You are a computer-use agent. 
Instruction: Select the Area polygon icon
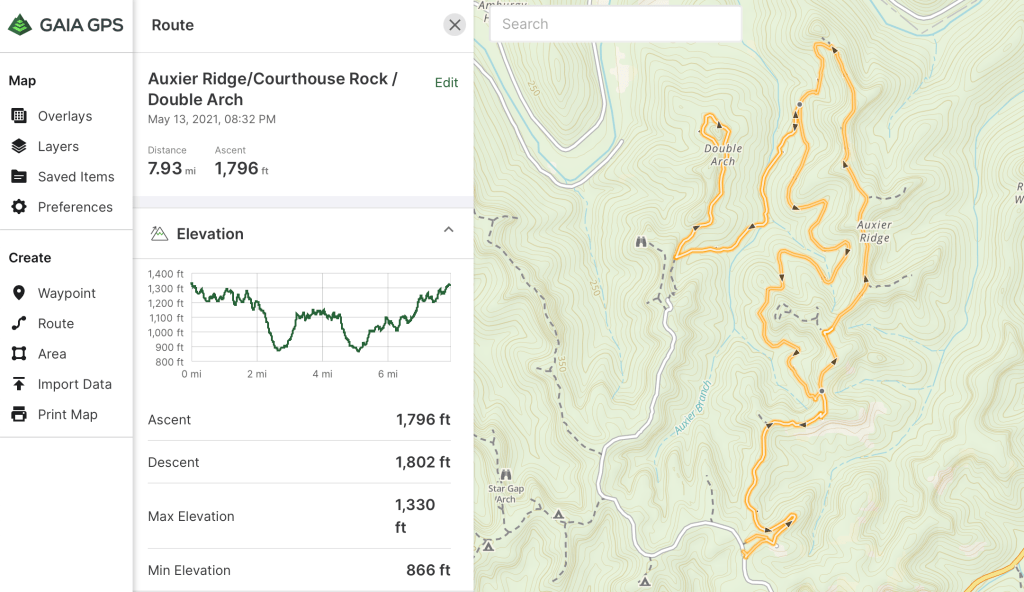coord(19,354)
